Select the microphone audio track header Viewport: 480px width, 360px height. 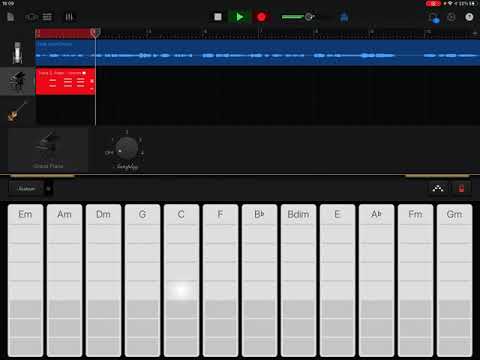pyautogui.click(x=17, y=53)
